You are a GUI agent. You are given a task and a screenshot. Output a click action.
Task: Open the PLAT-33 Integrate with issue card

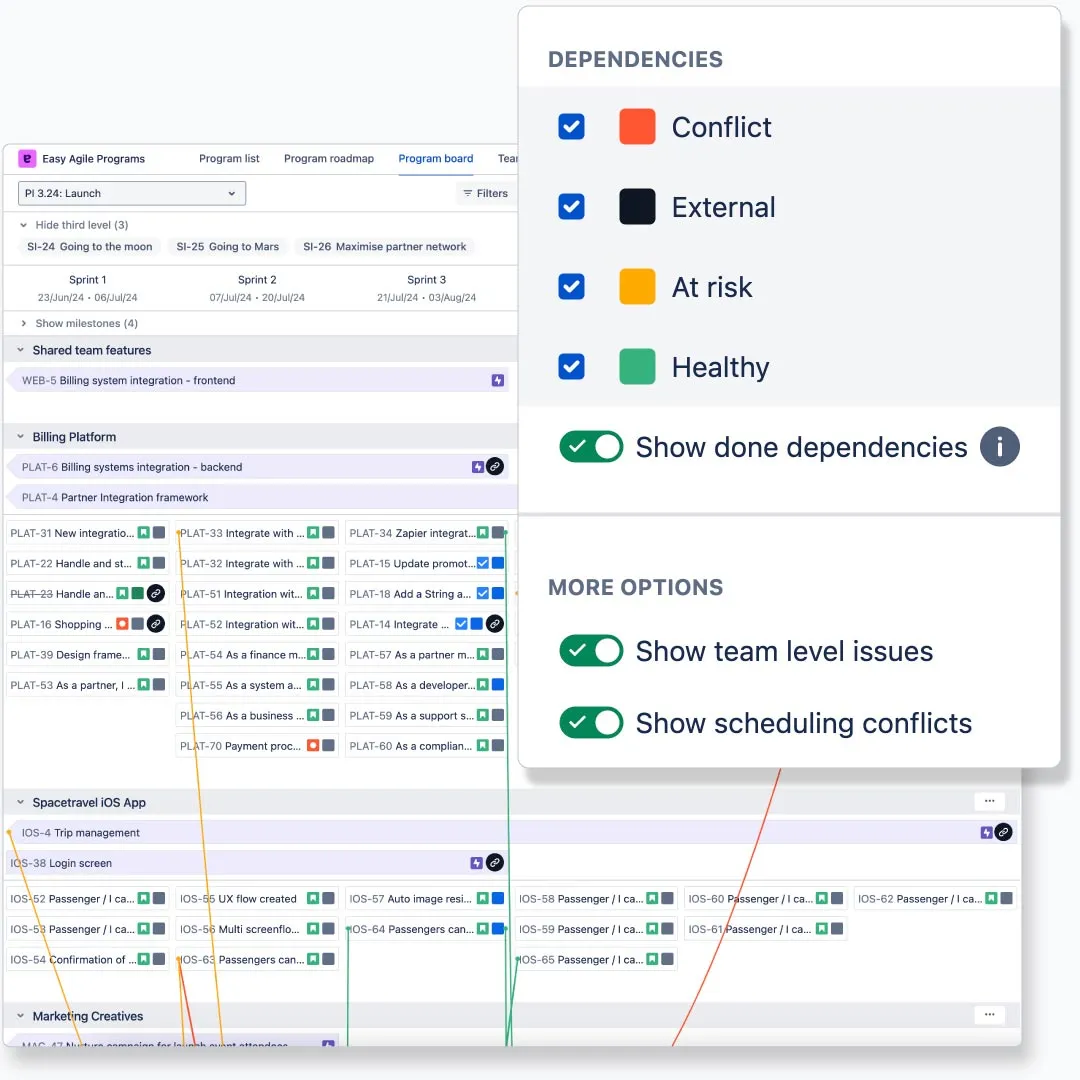[x=257, y=533]
